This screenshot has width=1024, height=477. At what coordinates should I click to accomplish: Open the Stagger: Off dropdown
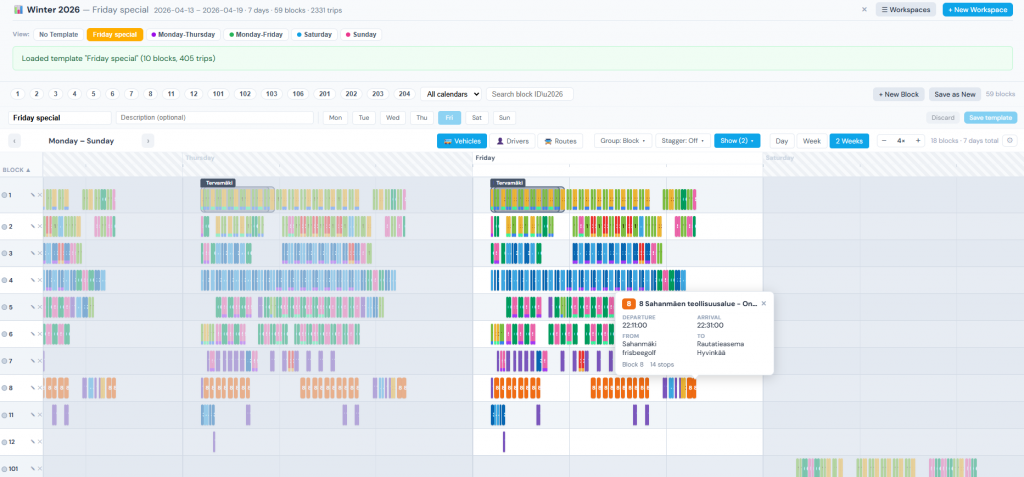tap(682, 141)
